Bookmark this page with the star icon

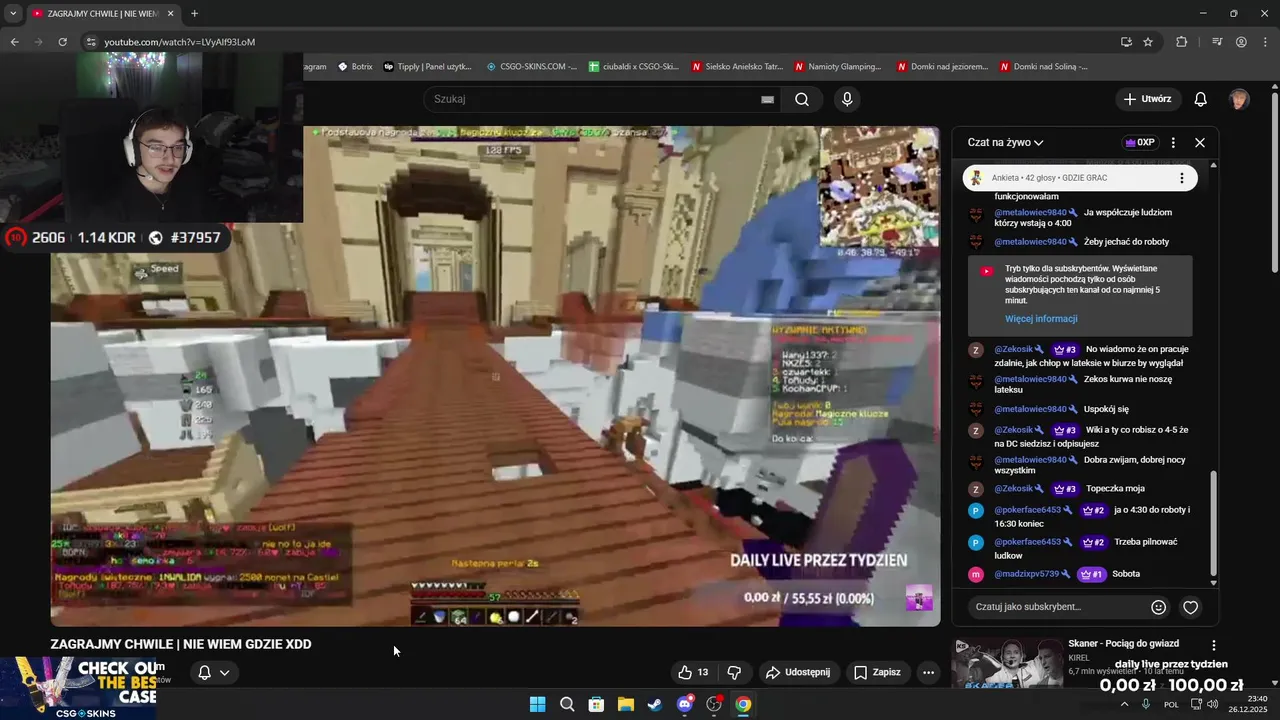1148,42
